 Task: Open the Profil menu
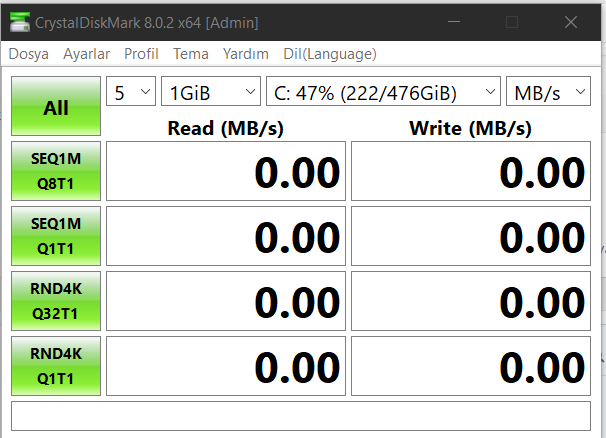[141, 54]
